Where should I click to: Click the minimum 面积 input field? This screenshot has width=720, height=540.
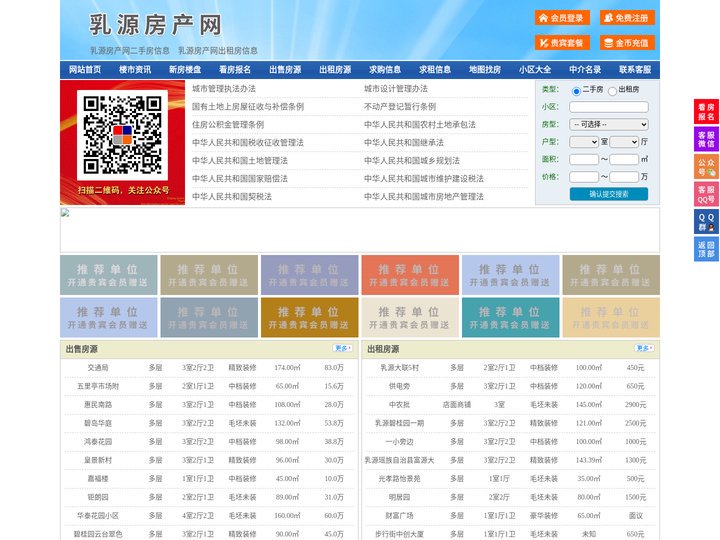[584, 159]
